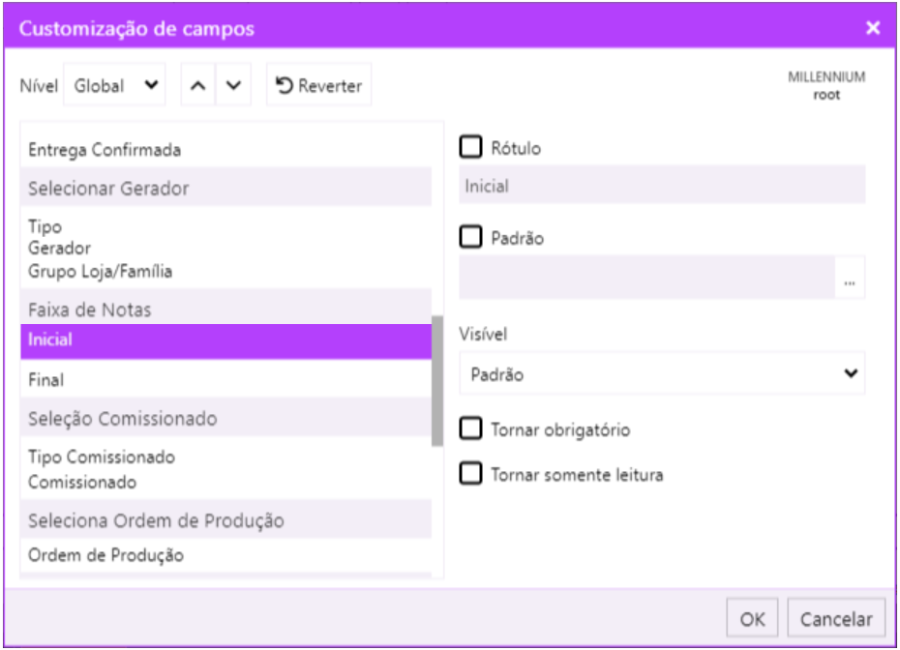Toggle the Padrão checkbox
900x650 pixels.
[x=470, y=238]
